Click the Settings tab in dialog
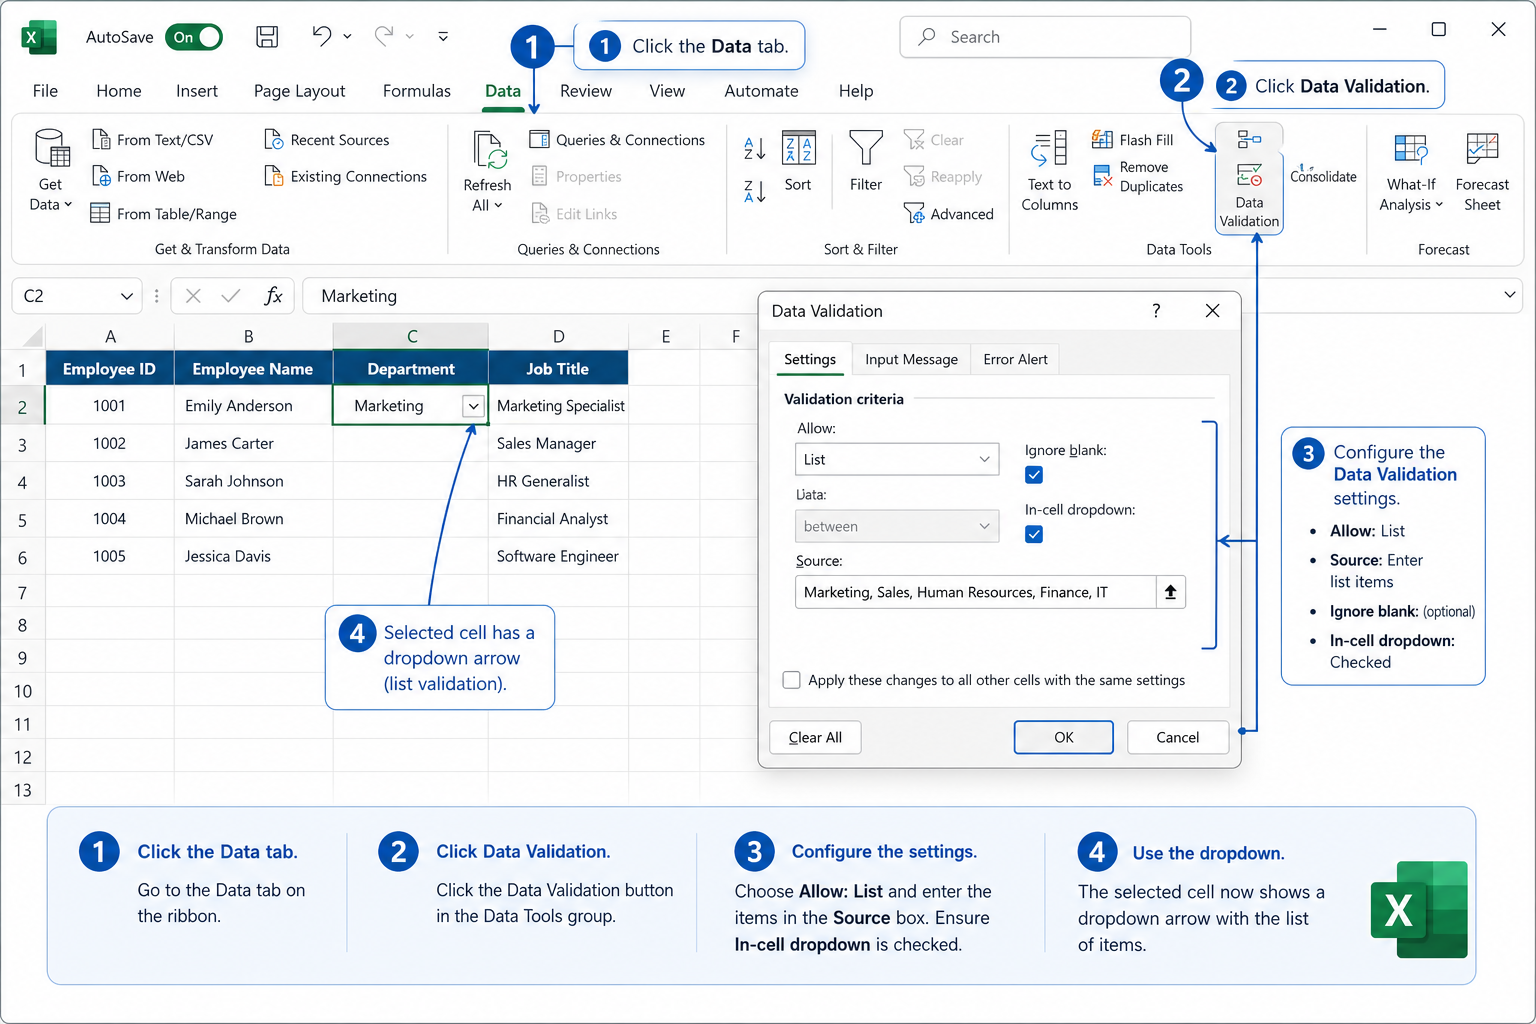Image resolution: width=1536 pixels, height=1024 pixels. pyautogui.click(x=810, y=359)
